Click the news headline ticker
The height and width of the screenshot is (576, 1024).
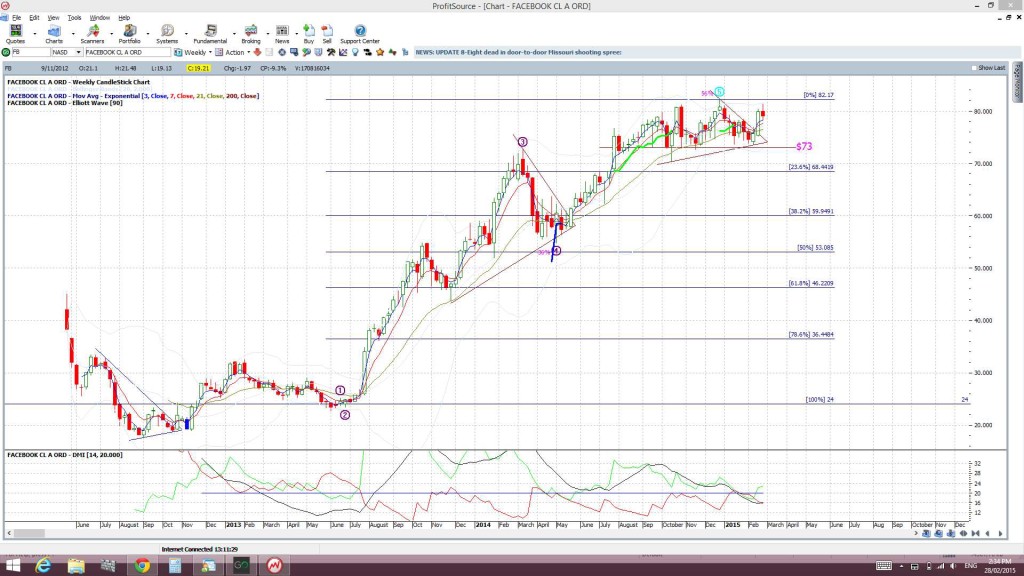click(x=519, y=52)
